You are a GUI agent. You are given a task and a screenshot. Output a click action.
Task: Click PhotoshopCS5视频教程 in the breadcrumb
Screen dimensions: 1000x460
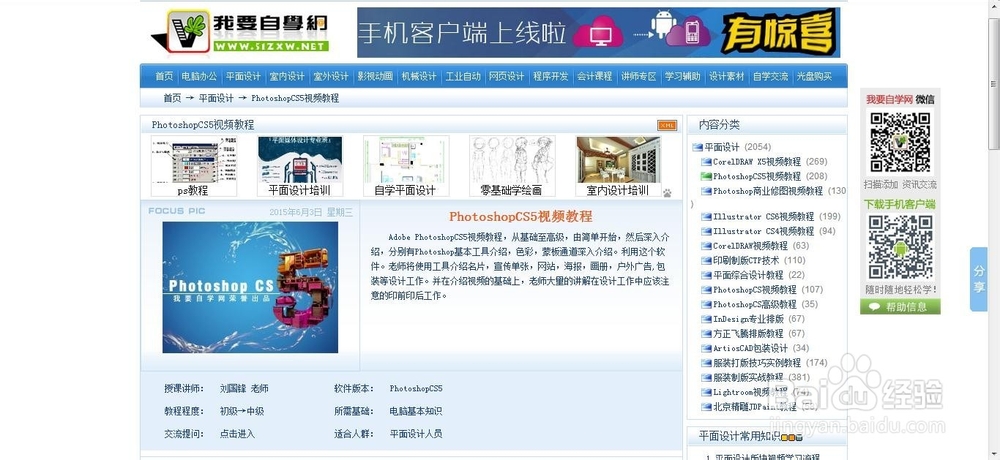coord(295,98)
